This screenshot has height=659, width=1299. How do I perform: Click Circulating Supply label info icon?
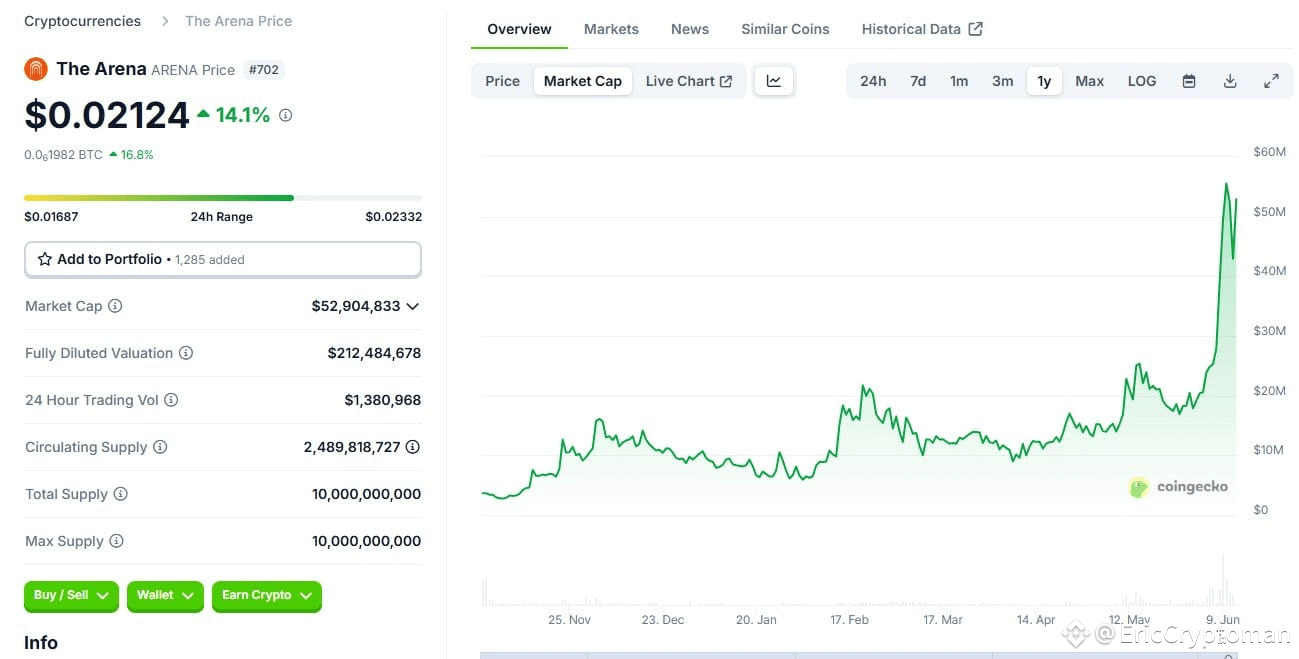[x=160, y=447]
